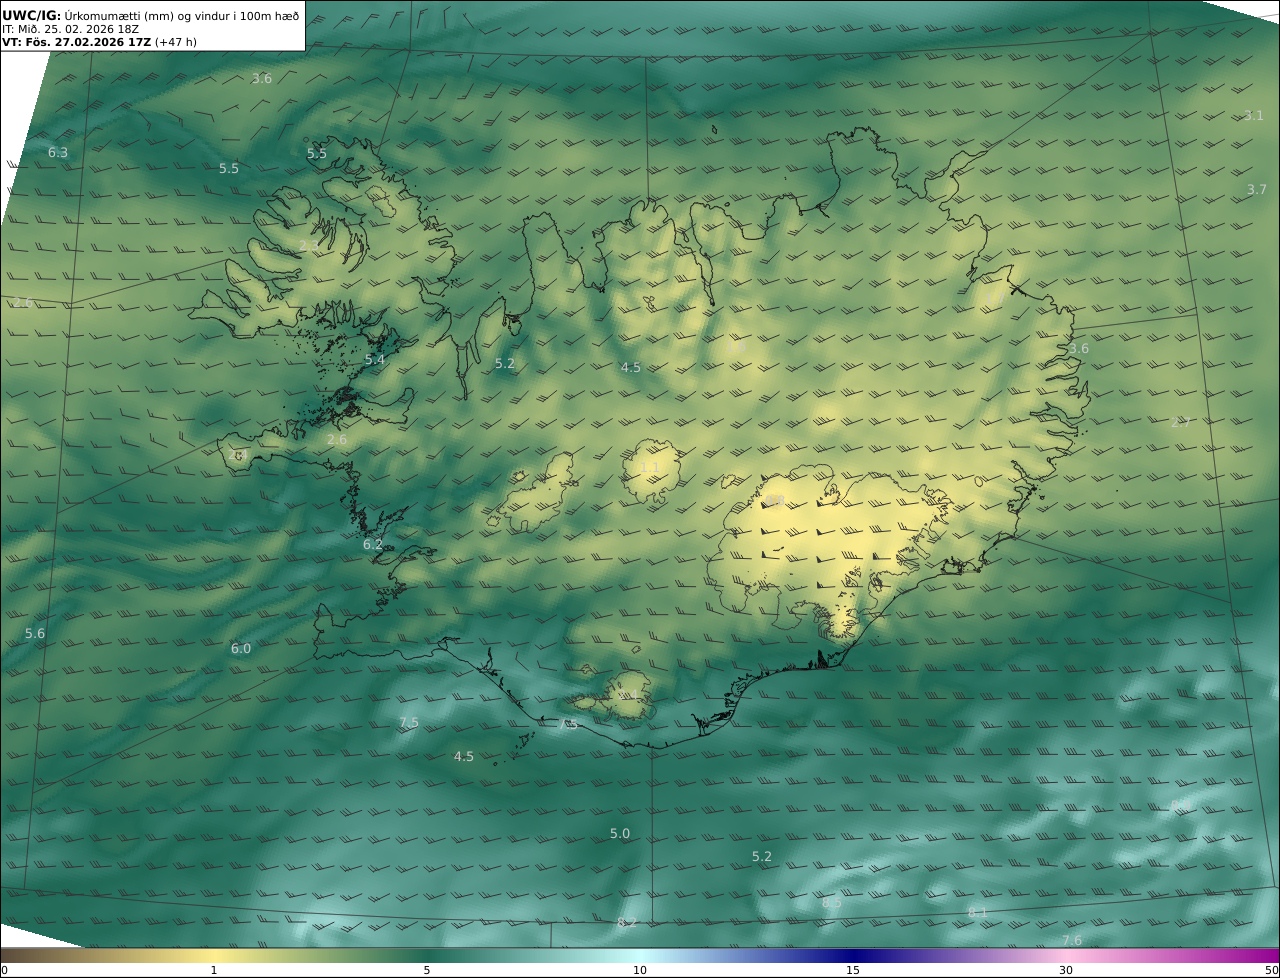Click the 5.4 value label on map
Image resolution: width=1280 pixels, height=978 pixels.
(374, 360)
